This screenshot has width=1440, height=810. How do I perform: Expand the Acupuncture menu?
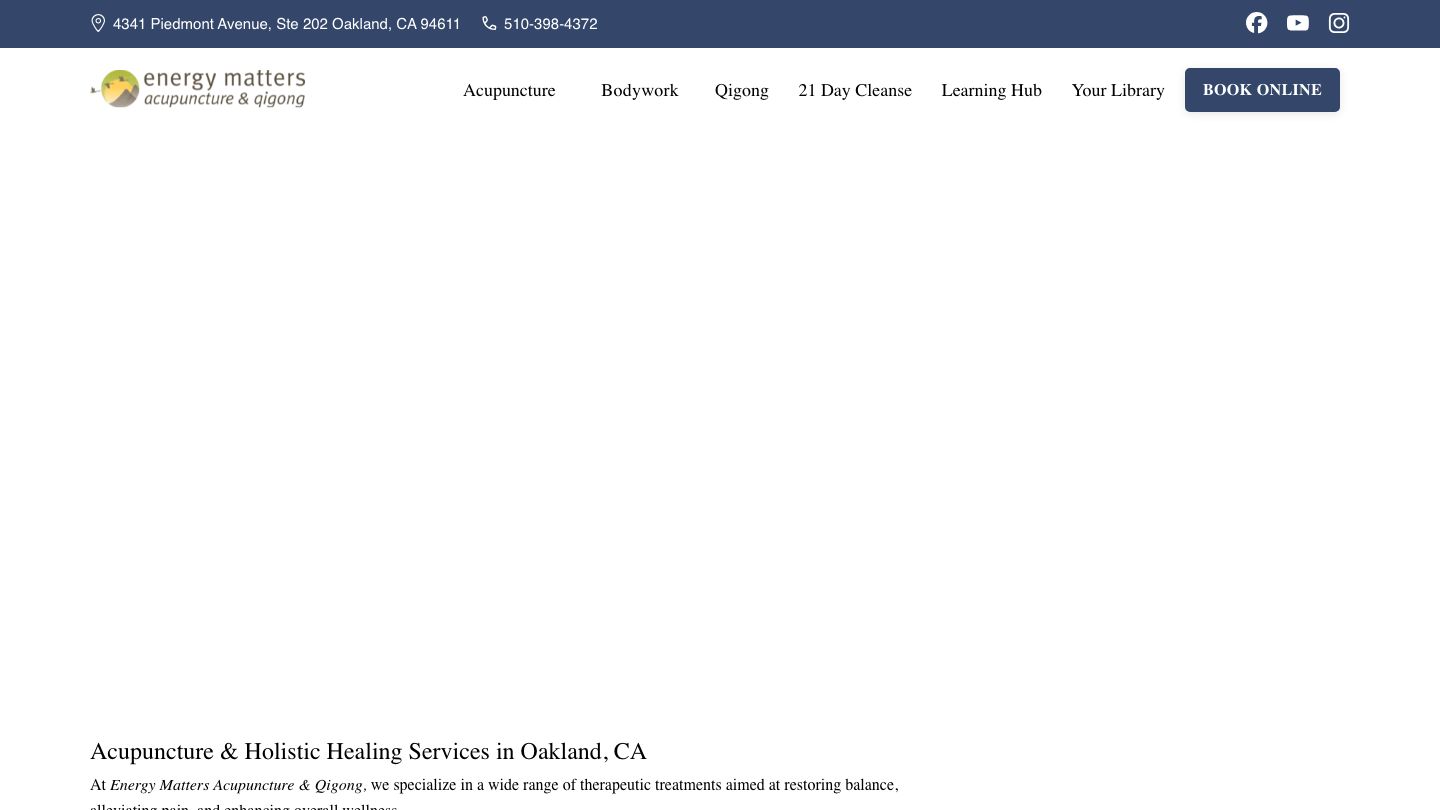509,90
